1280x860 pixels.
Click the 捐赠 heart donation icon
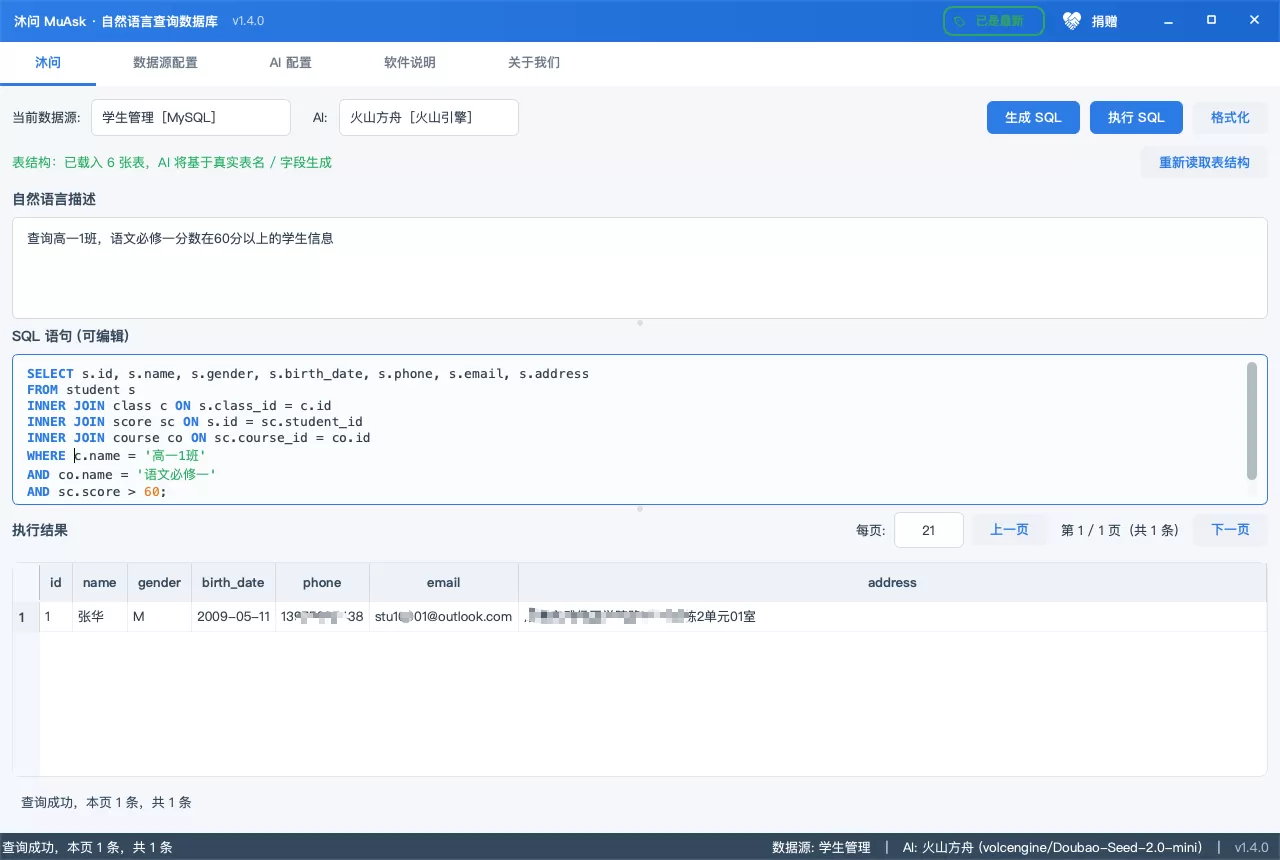click(1072, 21)
